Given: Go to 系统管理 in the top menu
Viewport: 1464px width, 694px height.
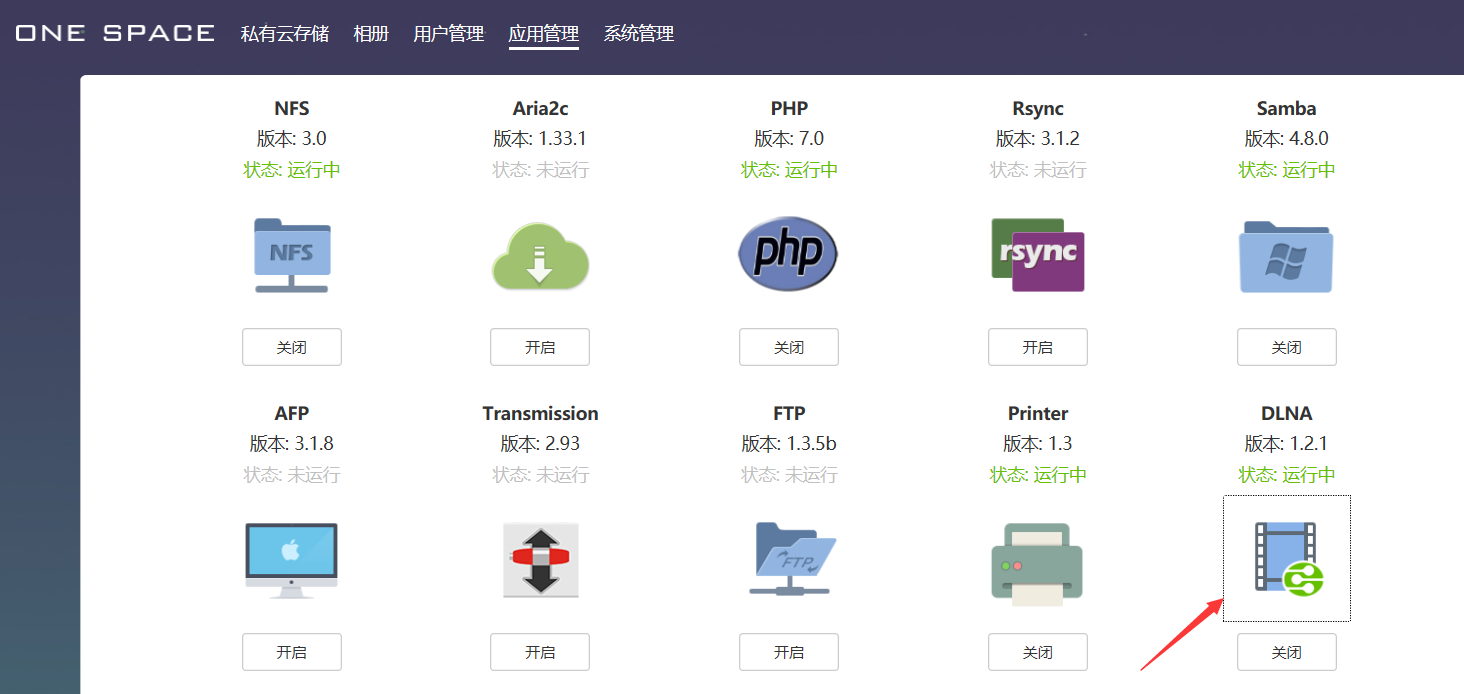Looking at the screenshot, I should [x=638, y=34].
